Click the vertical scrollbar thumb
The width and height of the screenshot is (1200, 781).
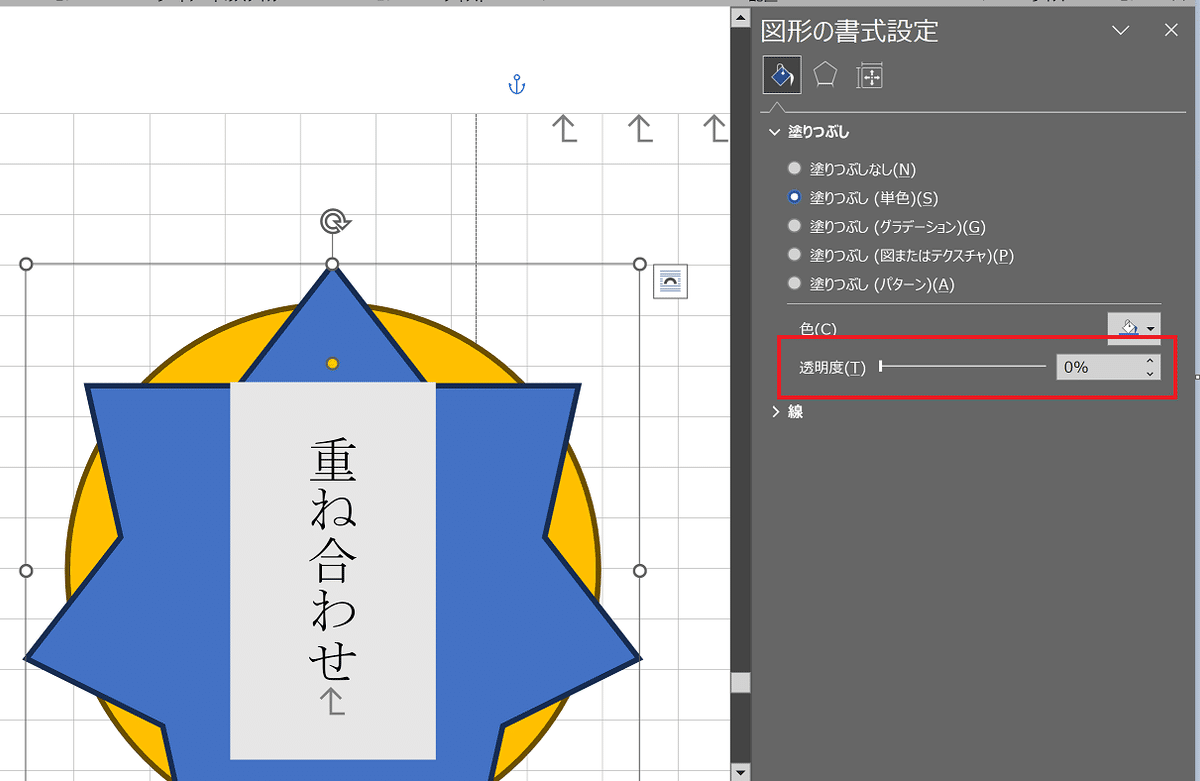(x=740, y=683)
